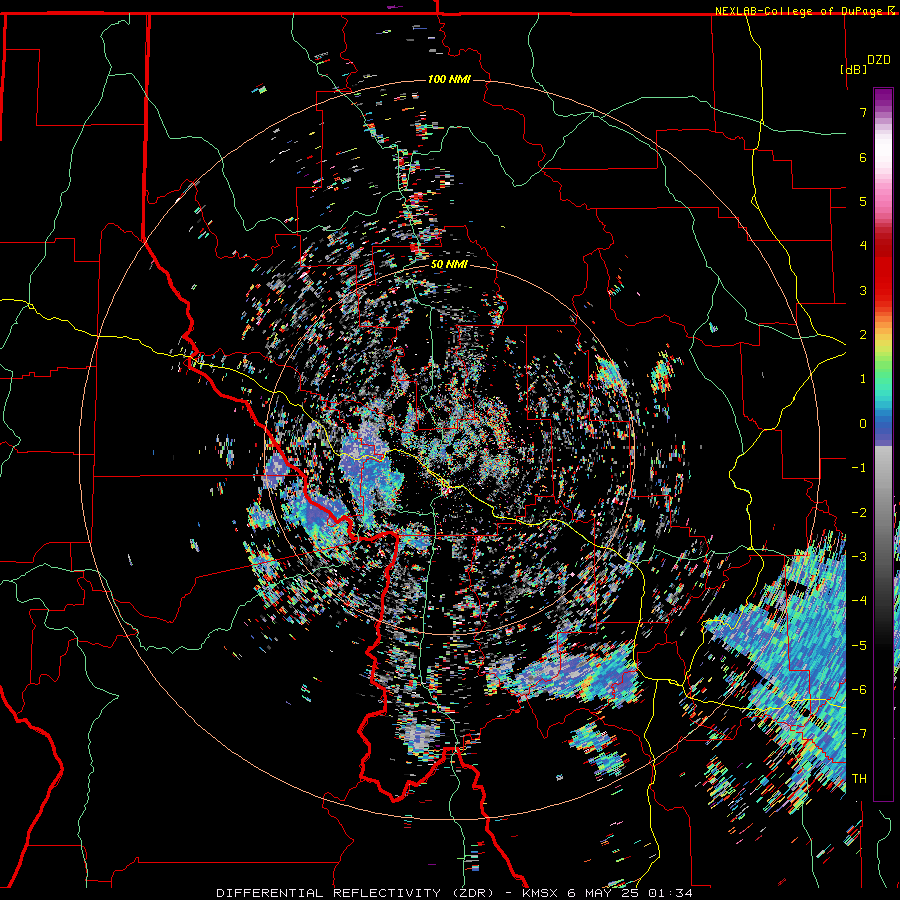The width and height of the screenshot is (900, 900).
Task: Click the TH threshold label on the scale
Action: (859, 778)
